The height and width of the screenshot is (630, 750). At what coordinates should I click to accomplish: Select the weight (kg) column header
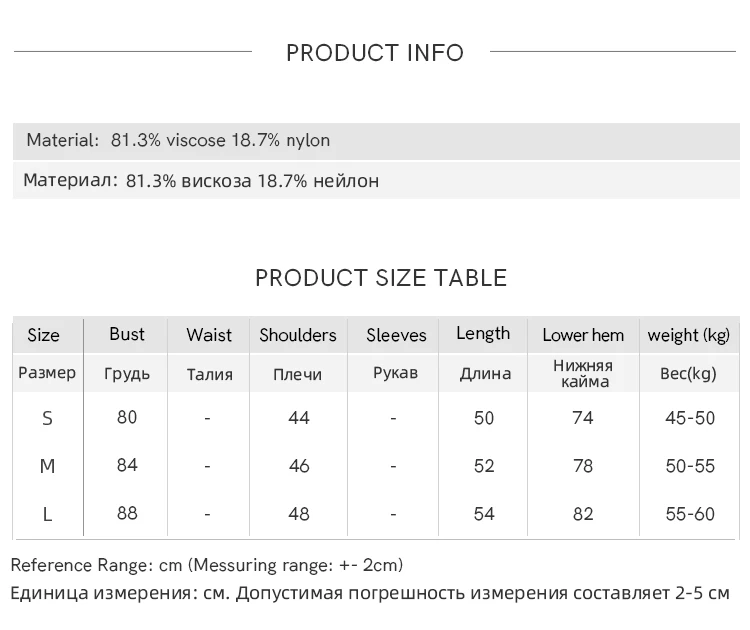(689, 335)
